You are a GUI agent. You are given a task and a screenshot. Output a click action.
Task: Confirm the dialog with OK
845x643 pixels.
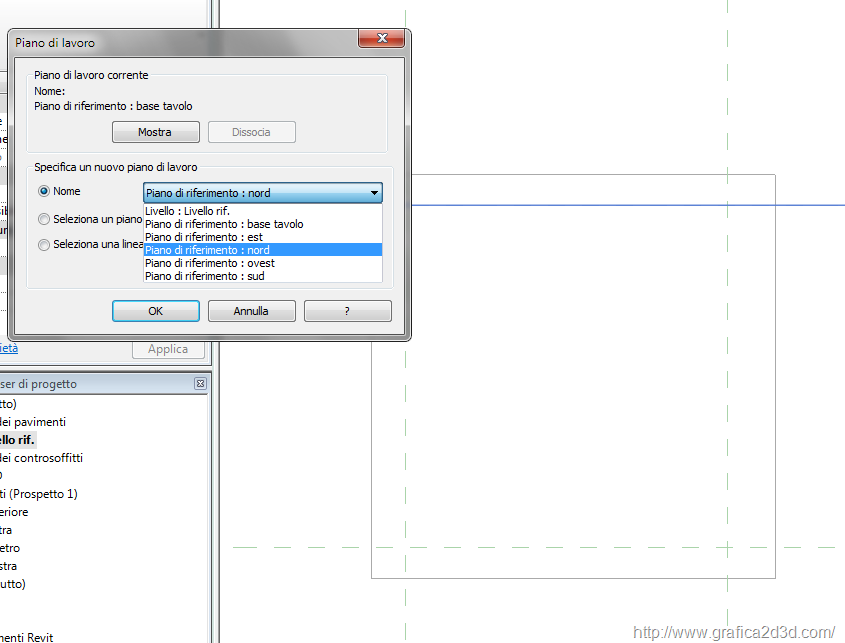click(156, 311)
